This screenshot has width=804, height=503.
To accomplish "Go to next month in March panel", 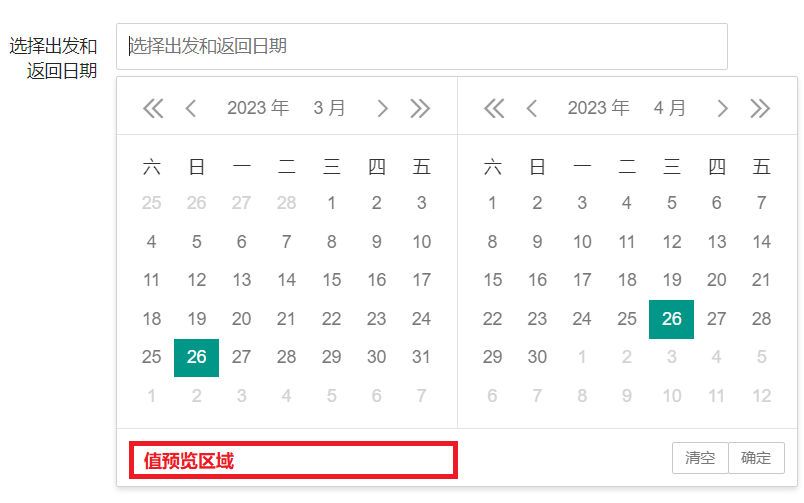I will tap(382, 108).
